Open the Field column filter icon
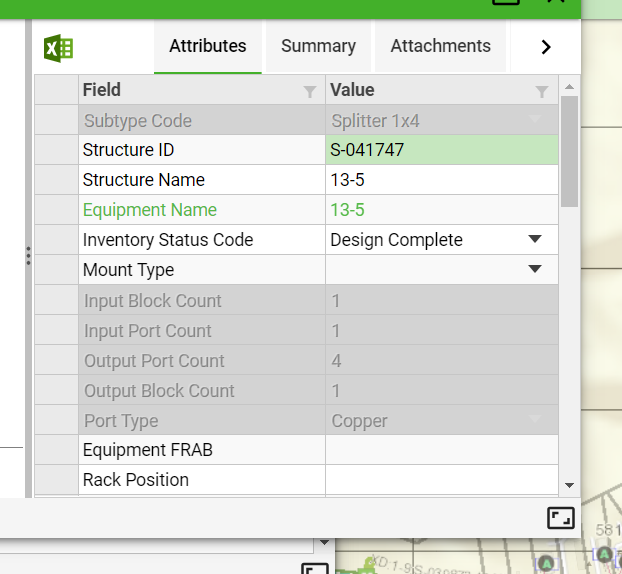 pos(310,91)
